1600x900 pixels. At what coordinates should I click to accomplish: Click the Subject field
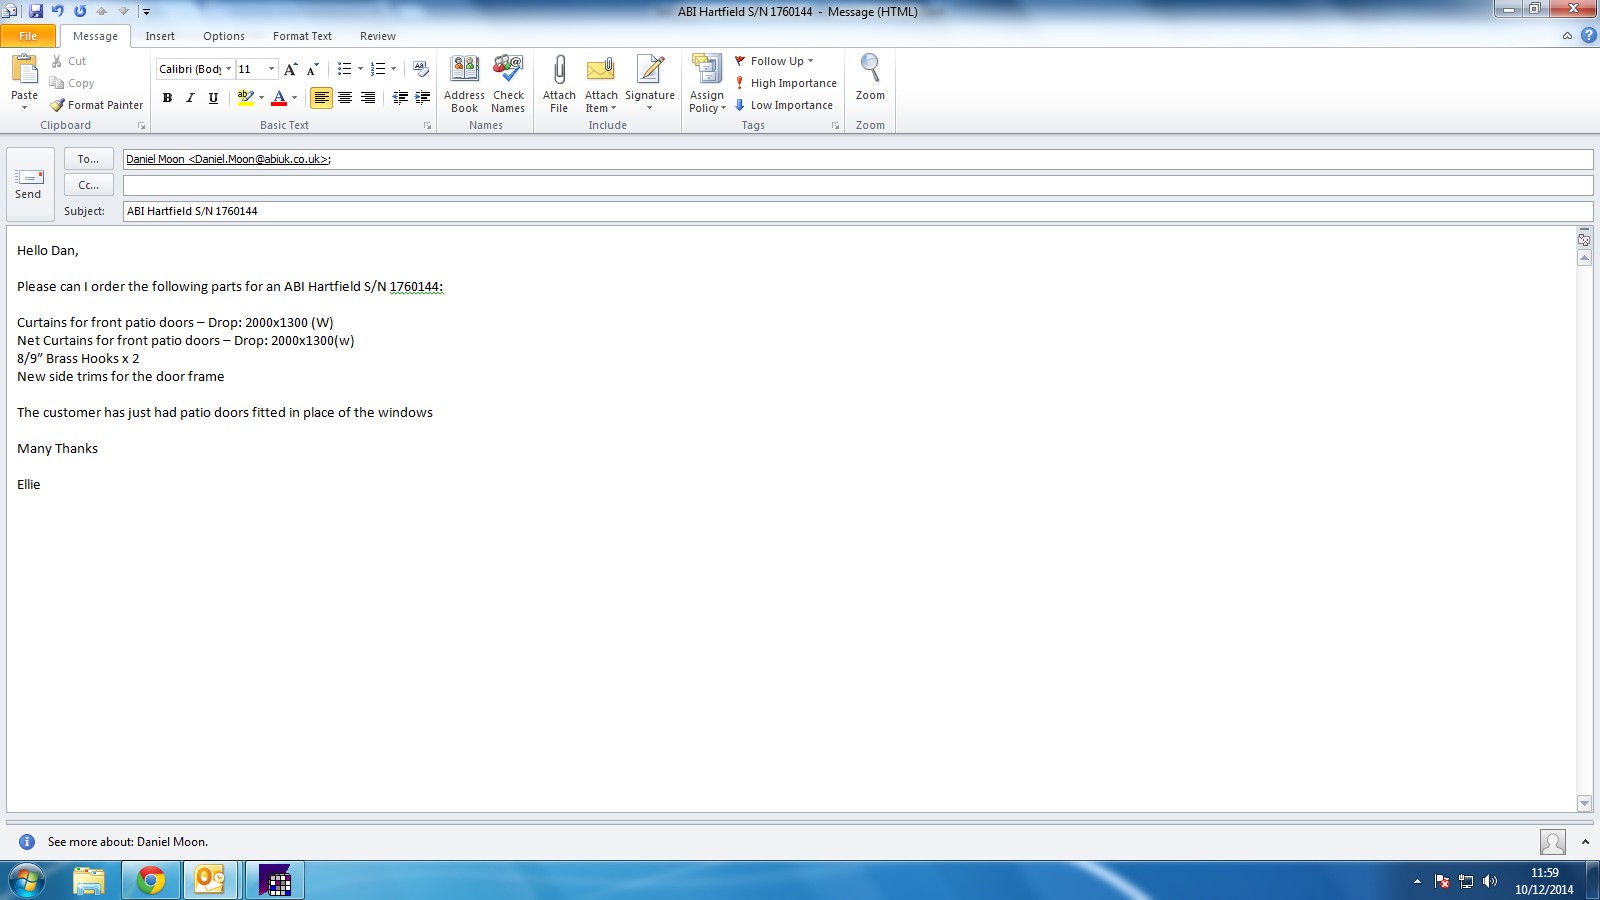point(858,211)
